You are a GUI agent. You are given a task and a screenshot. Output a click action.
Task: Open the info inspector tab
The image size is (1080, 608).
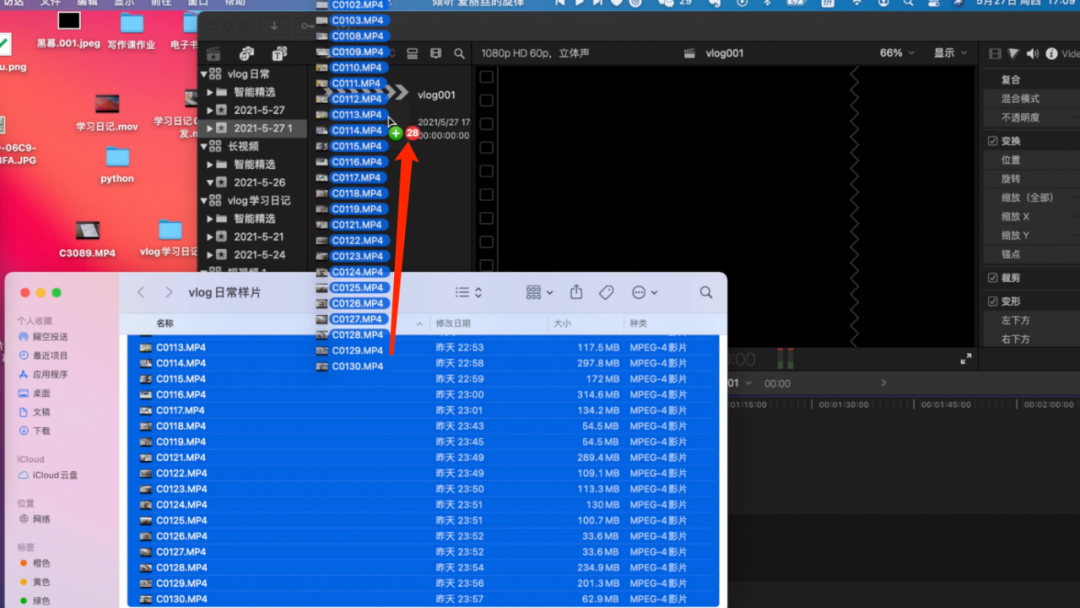1051,53
